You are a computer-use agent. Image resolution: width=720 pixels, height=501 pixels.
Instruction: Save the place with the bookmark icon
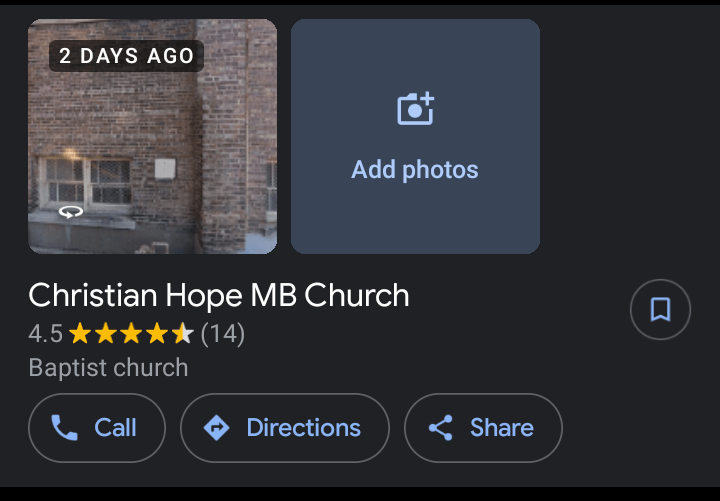(660, 310)
